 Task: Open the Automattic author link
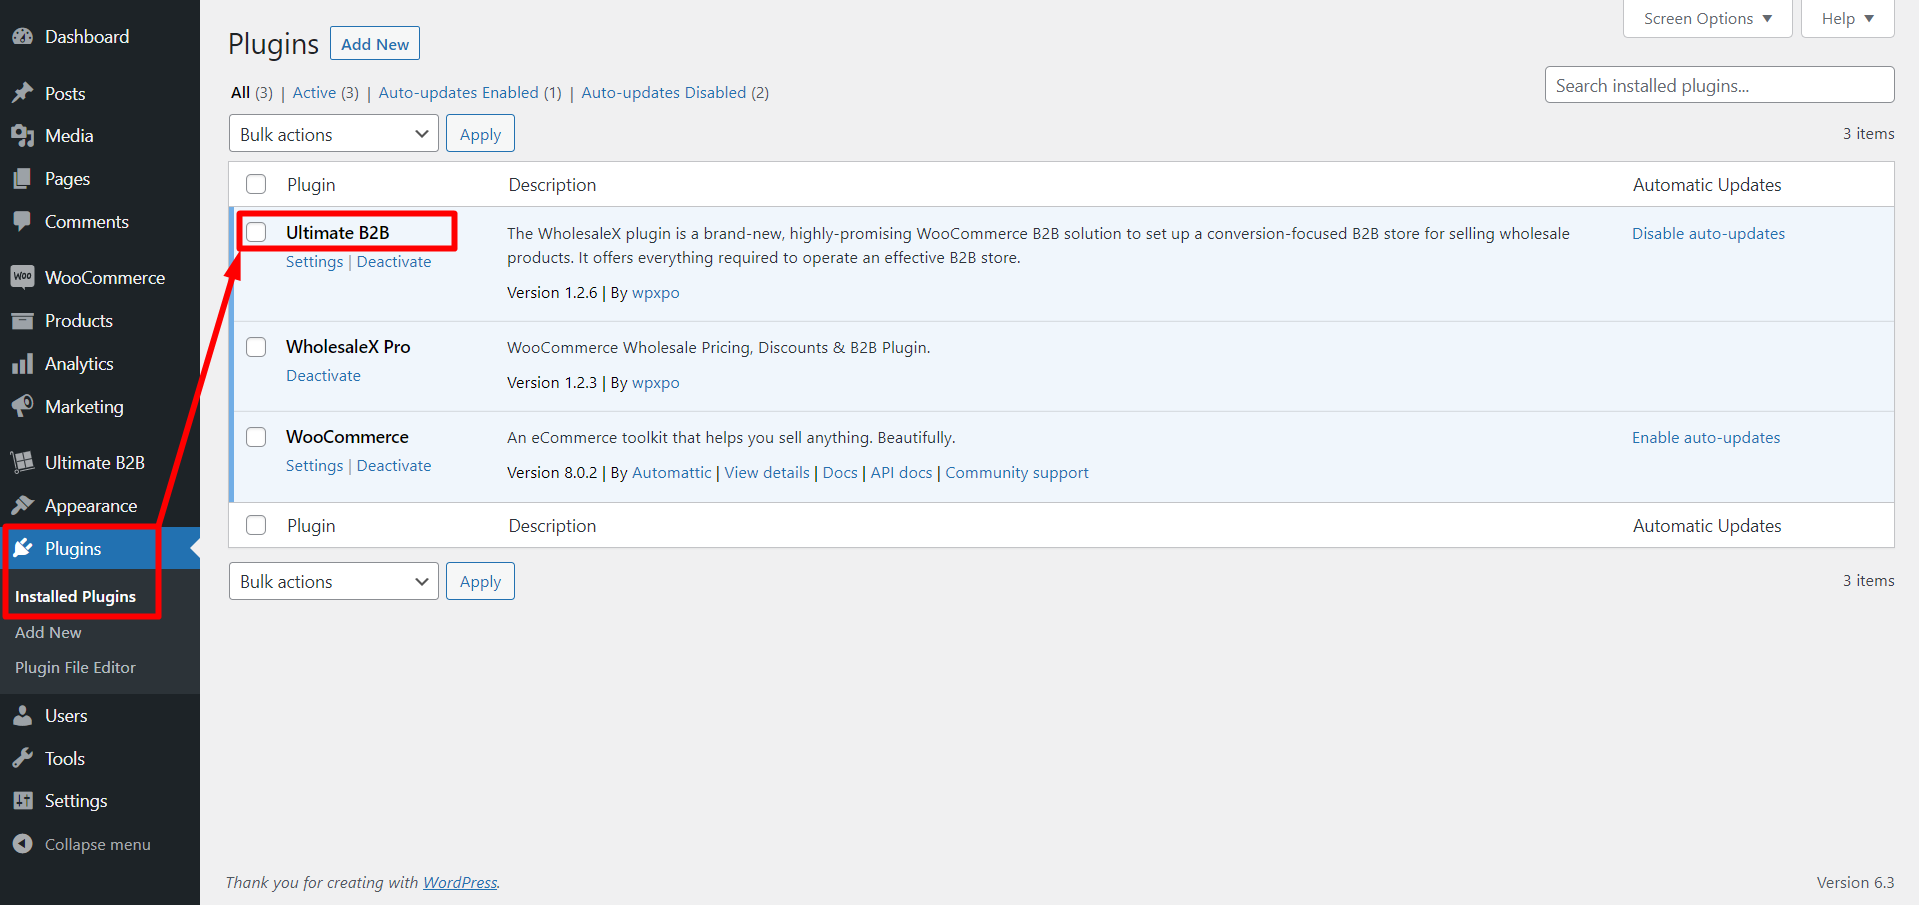pyautogui.click(x=672, y=473)
